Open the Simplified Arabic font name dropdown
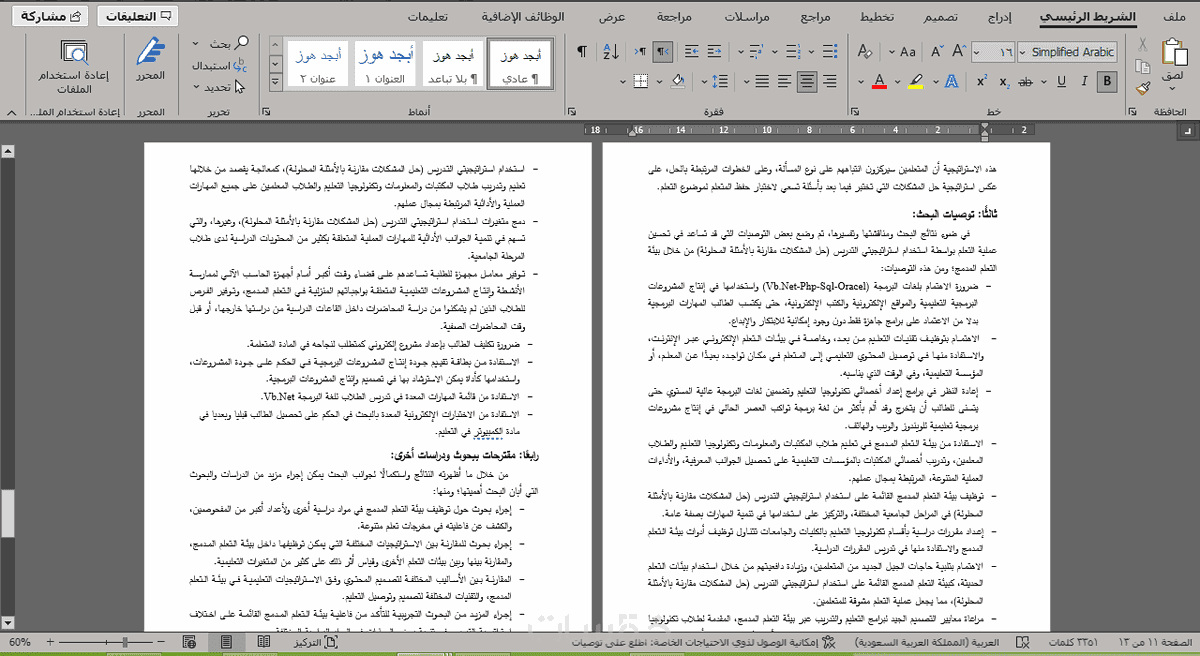The image size is (1200, 656). tap(1023, 52)
